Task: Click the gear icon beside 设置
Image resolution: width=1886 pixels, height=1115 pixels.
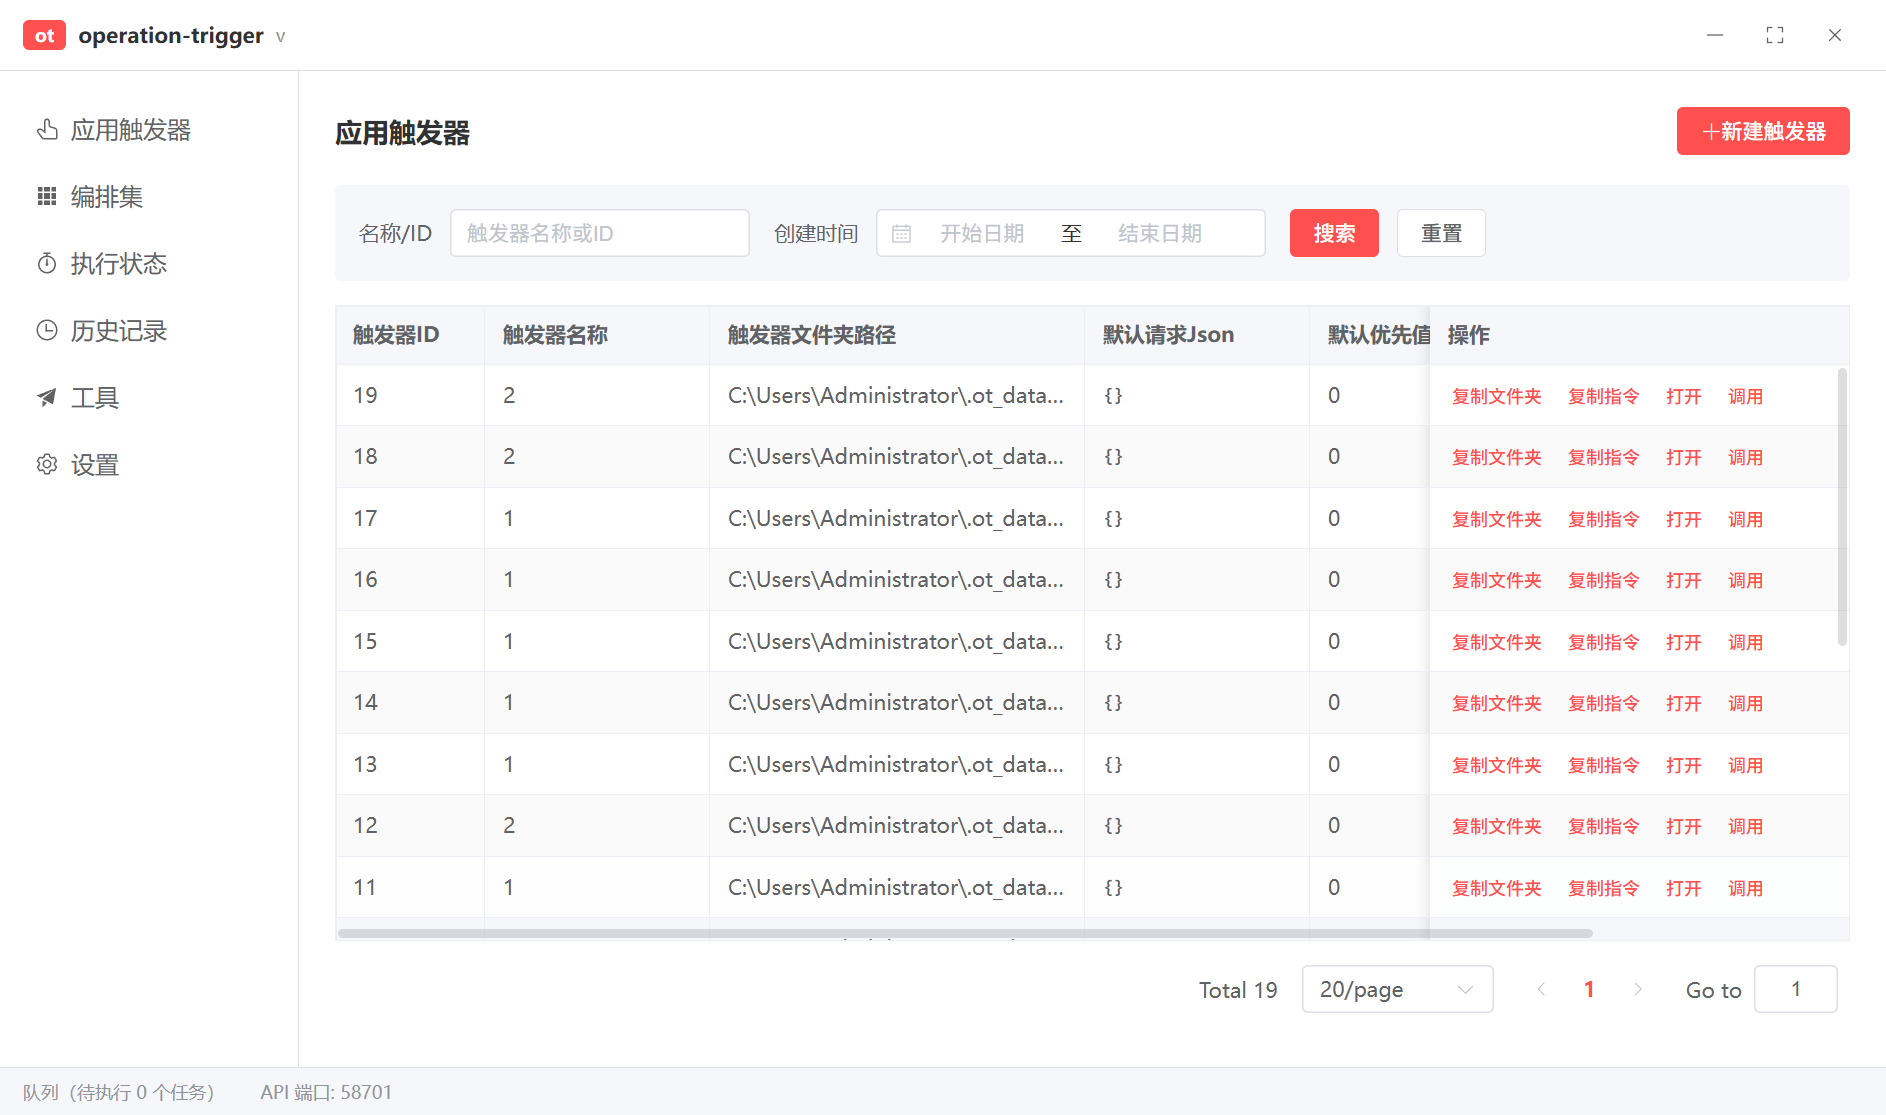Action: point(47,465)
